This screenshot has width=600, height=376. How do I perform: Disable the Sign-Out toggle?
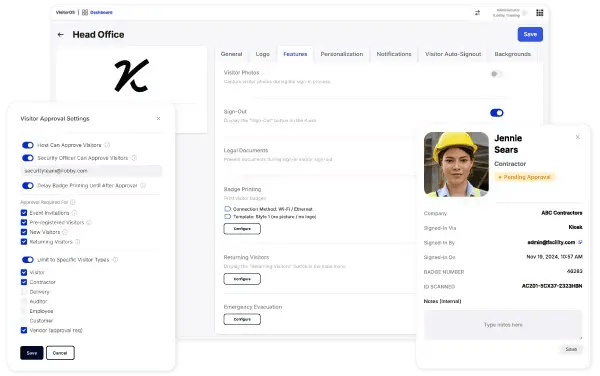coord(497,113)
